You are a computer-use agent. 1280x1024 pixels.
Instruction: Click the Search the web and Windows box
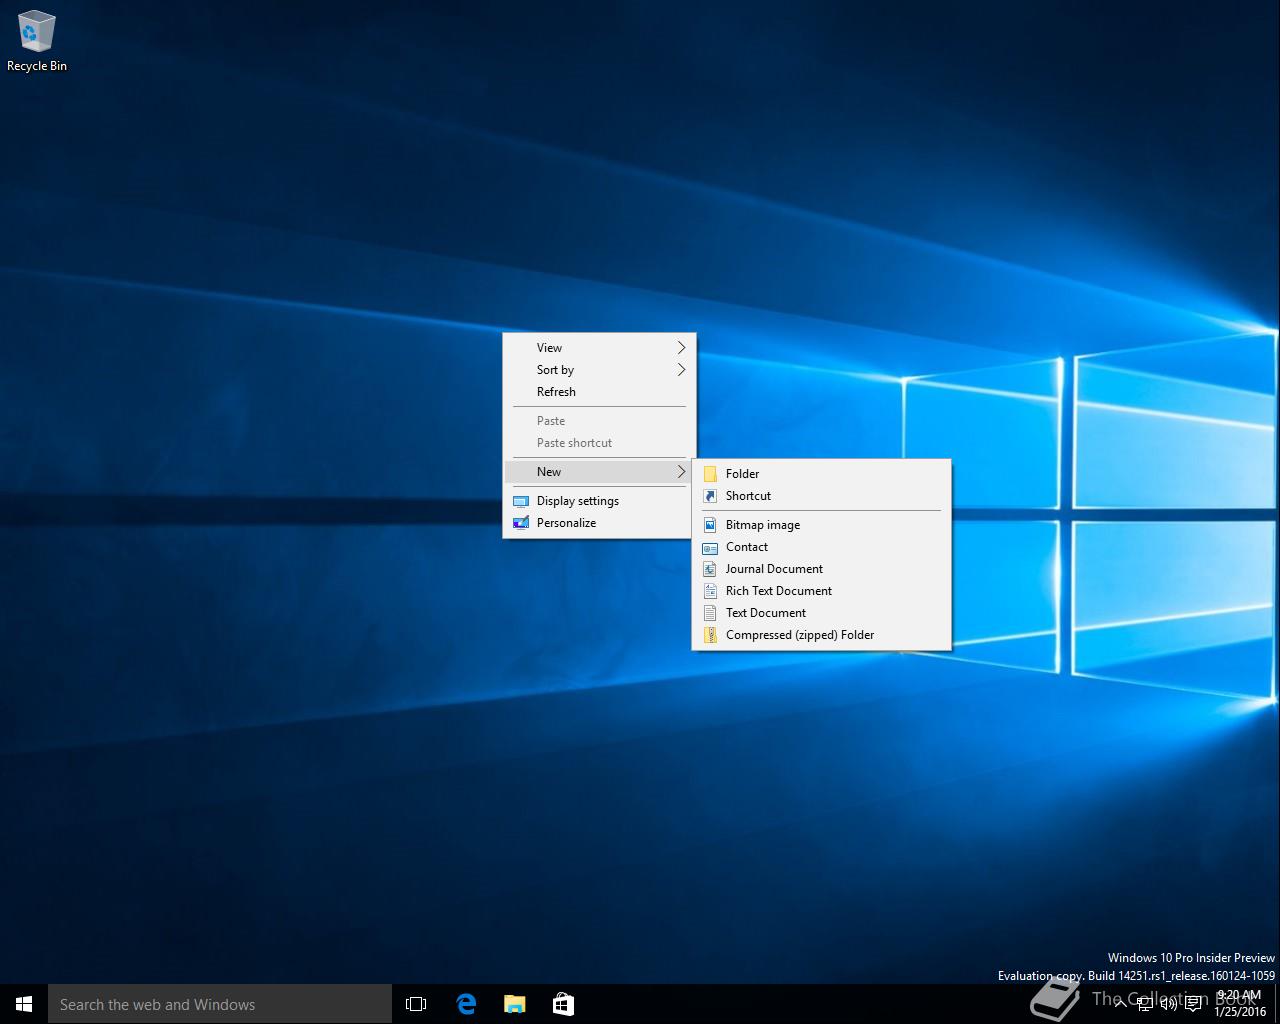[x=220, y=1004]
